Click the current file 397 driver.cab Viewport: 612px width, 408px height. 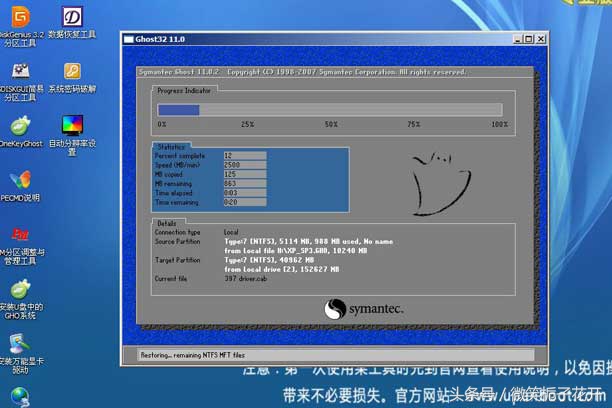[x=246, y=279]
